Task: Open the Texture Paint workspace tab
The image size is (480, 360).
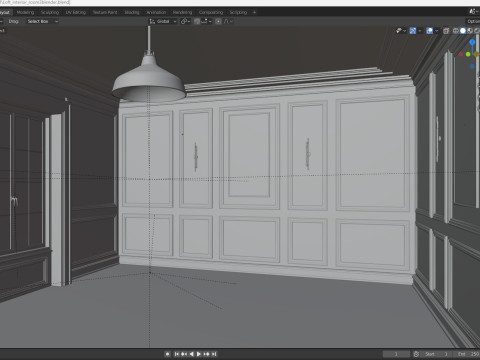Action: pos(105,12)
